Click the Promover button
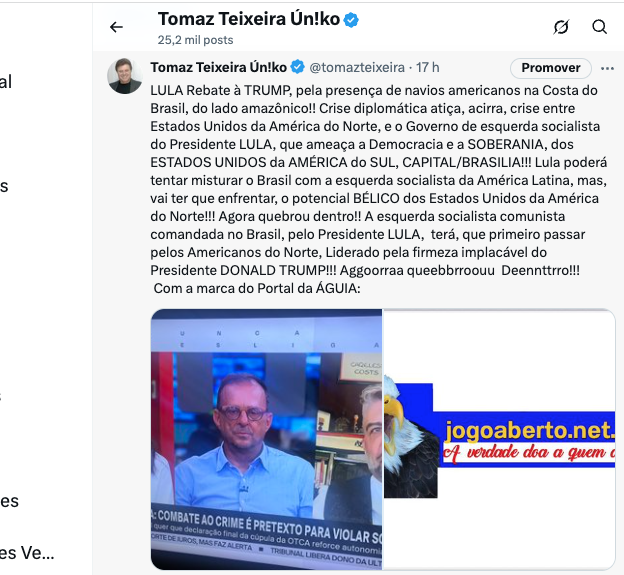The height and width of the screenshot is (575, 624). tap(551, 68)
